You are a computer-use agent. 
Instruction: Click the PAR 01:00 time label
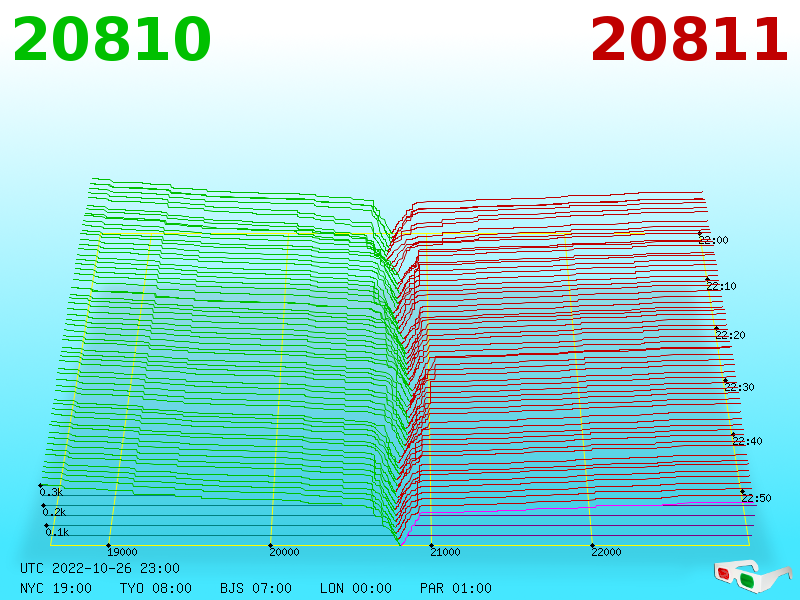[x=456, y=588]
